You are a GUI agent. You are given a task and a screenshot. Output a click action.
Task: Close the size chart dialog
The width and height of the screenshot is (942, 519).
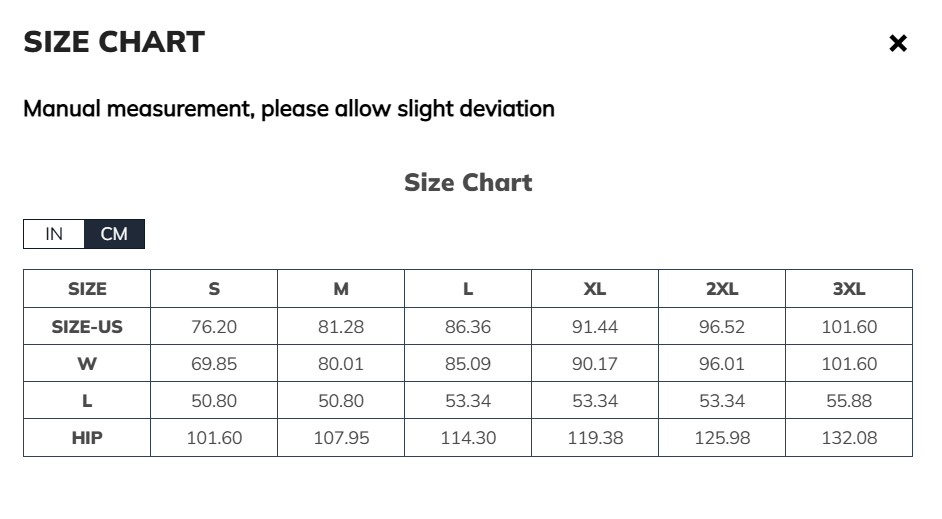pos(898,43)
